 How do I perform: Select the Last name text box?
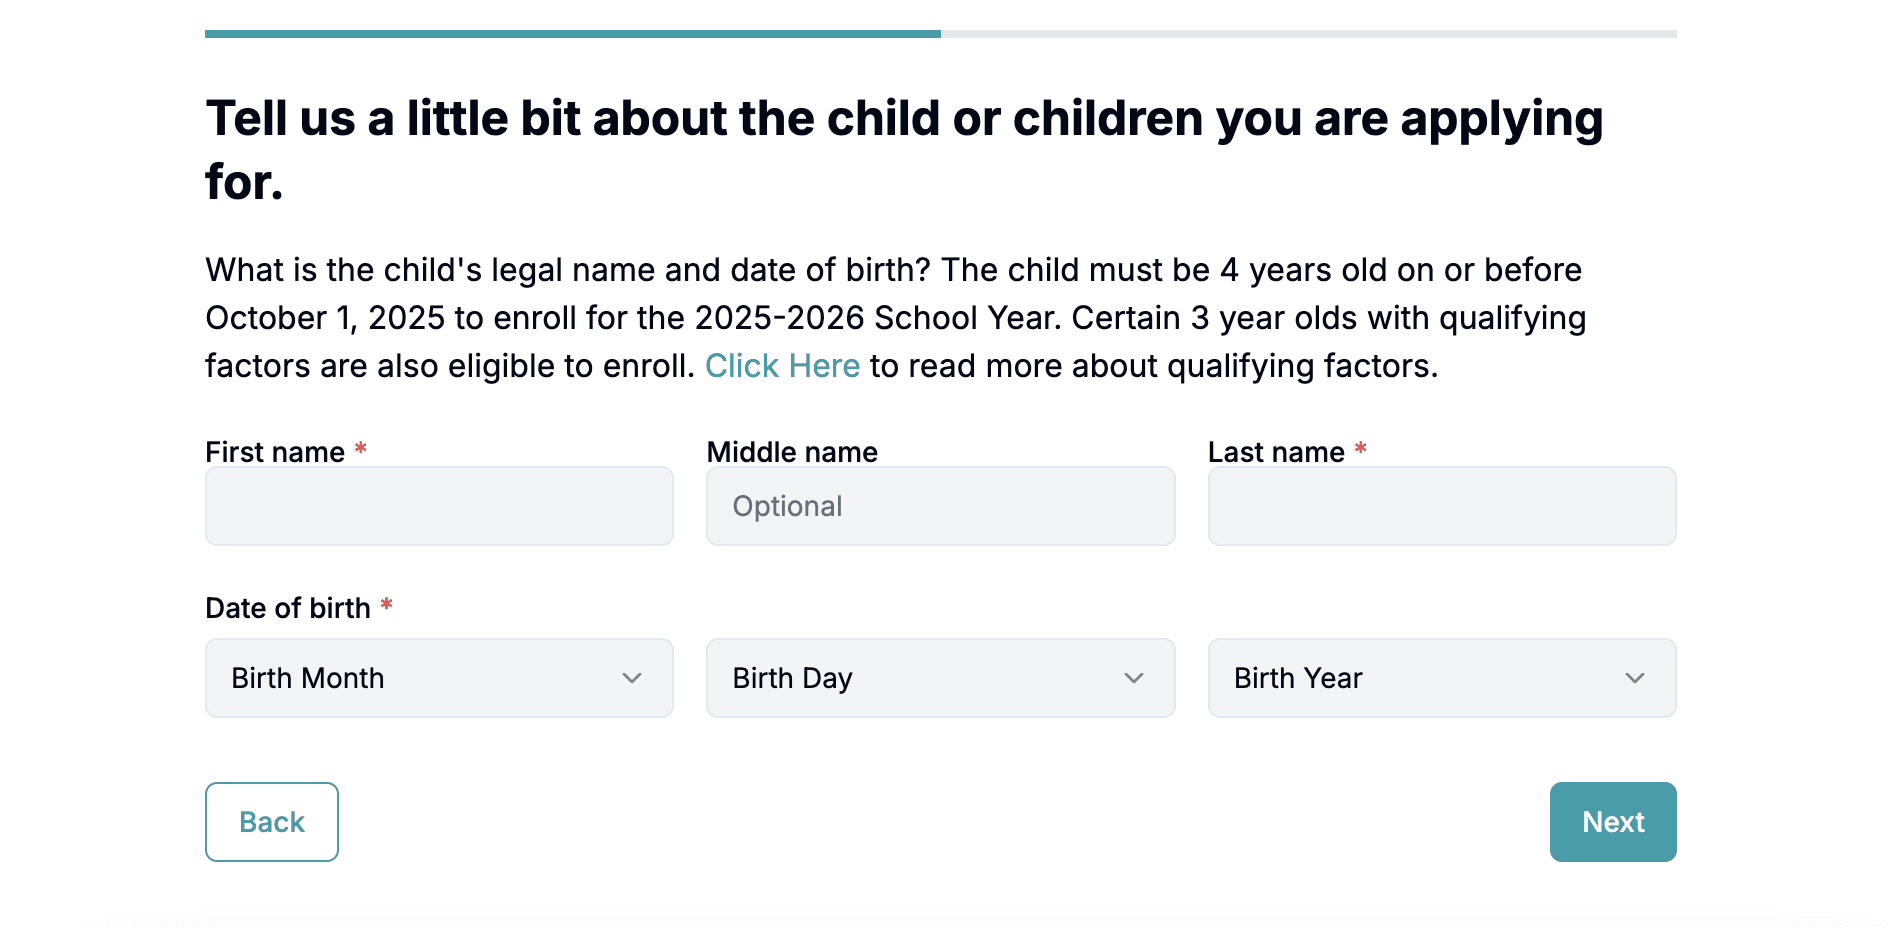[1442, 506]
